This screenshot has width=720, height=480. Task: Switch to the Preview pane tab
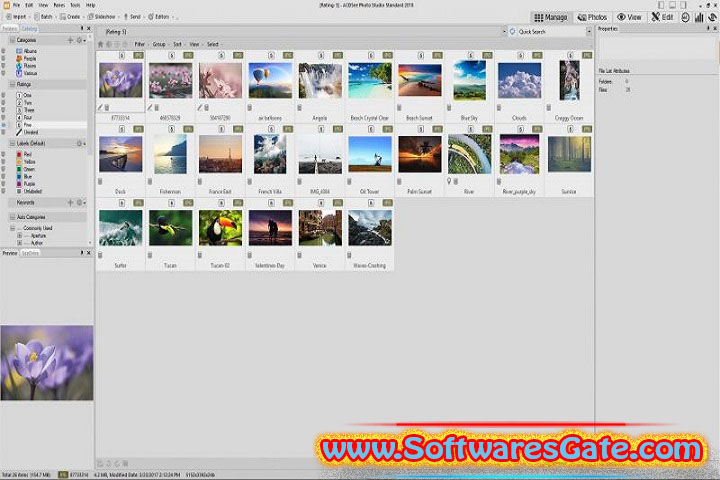(9, 253)
